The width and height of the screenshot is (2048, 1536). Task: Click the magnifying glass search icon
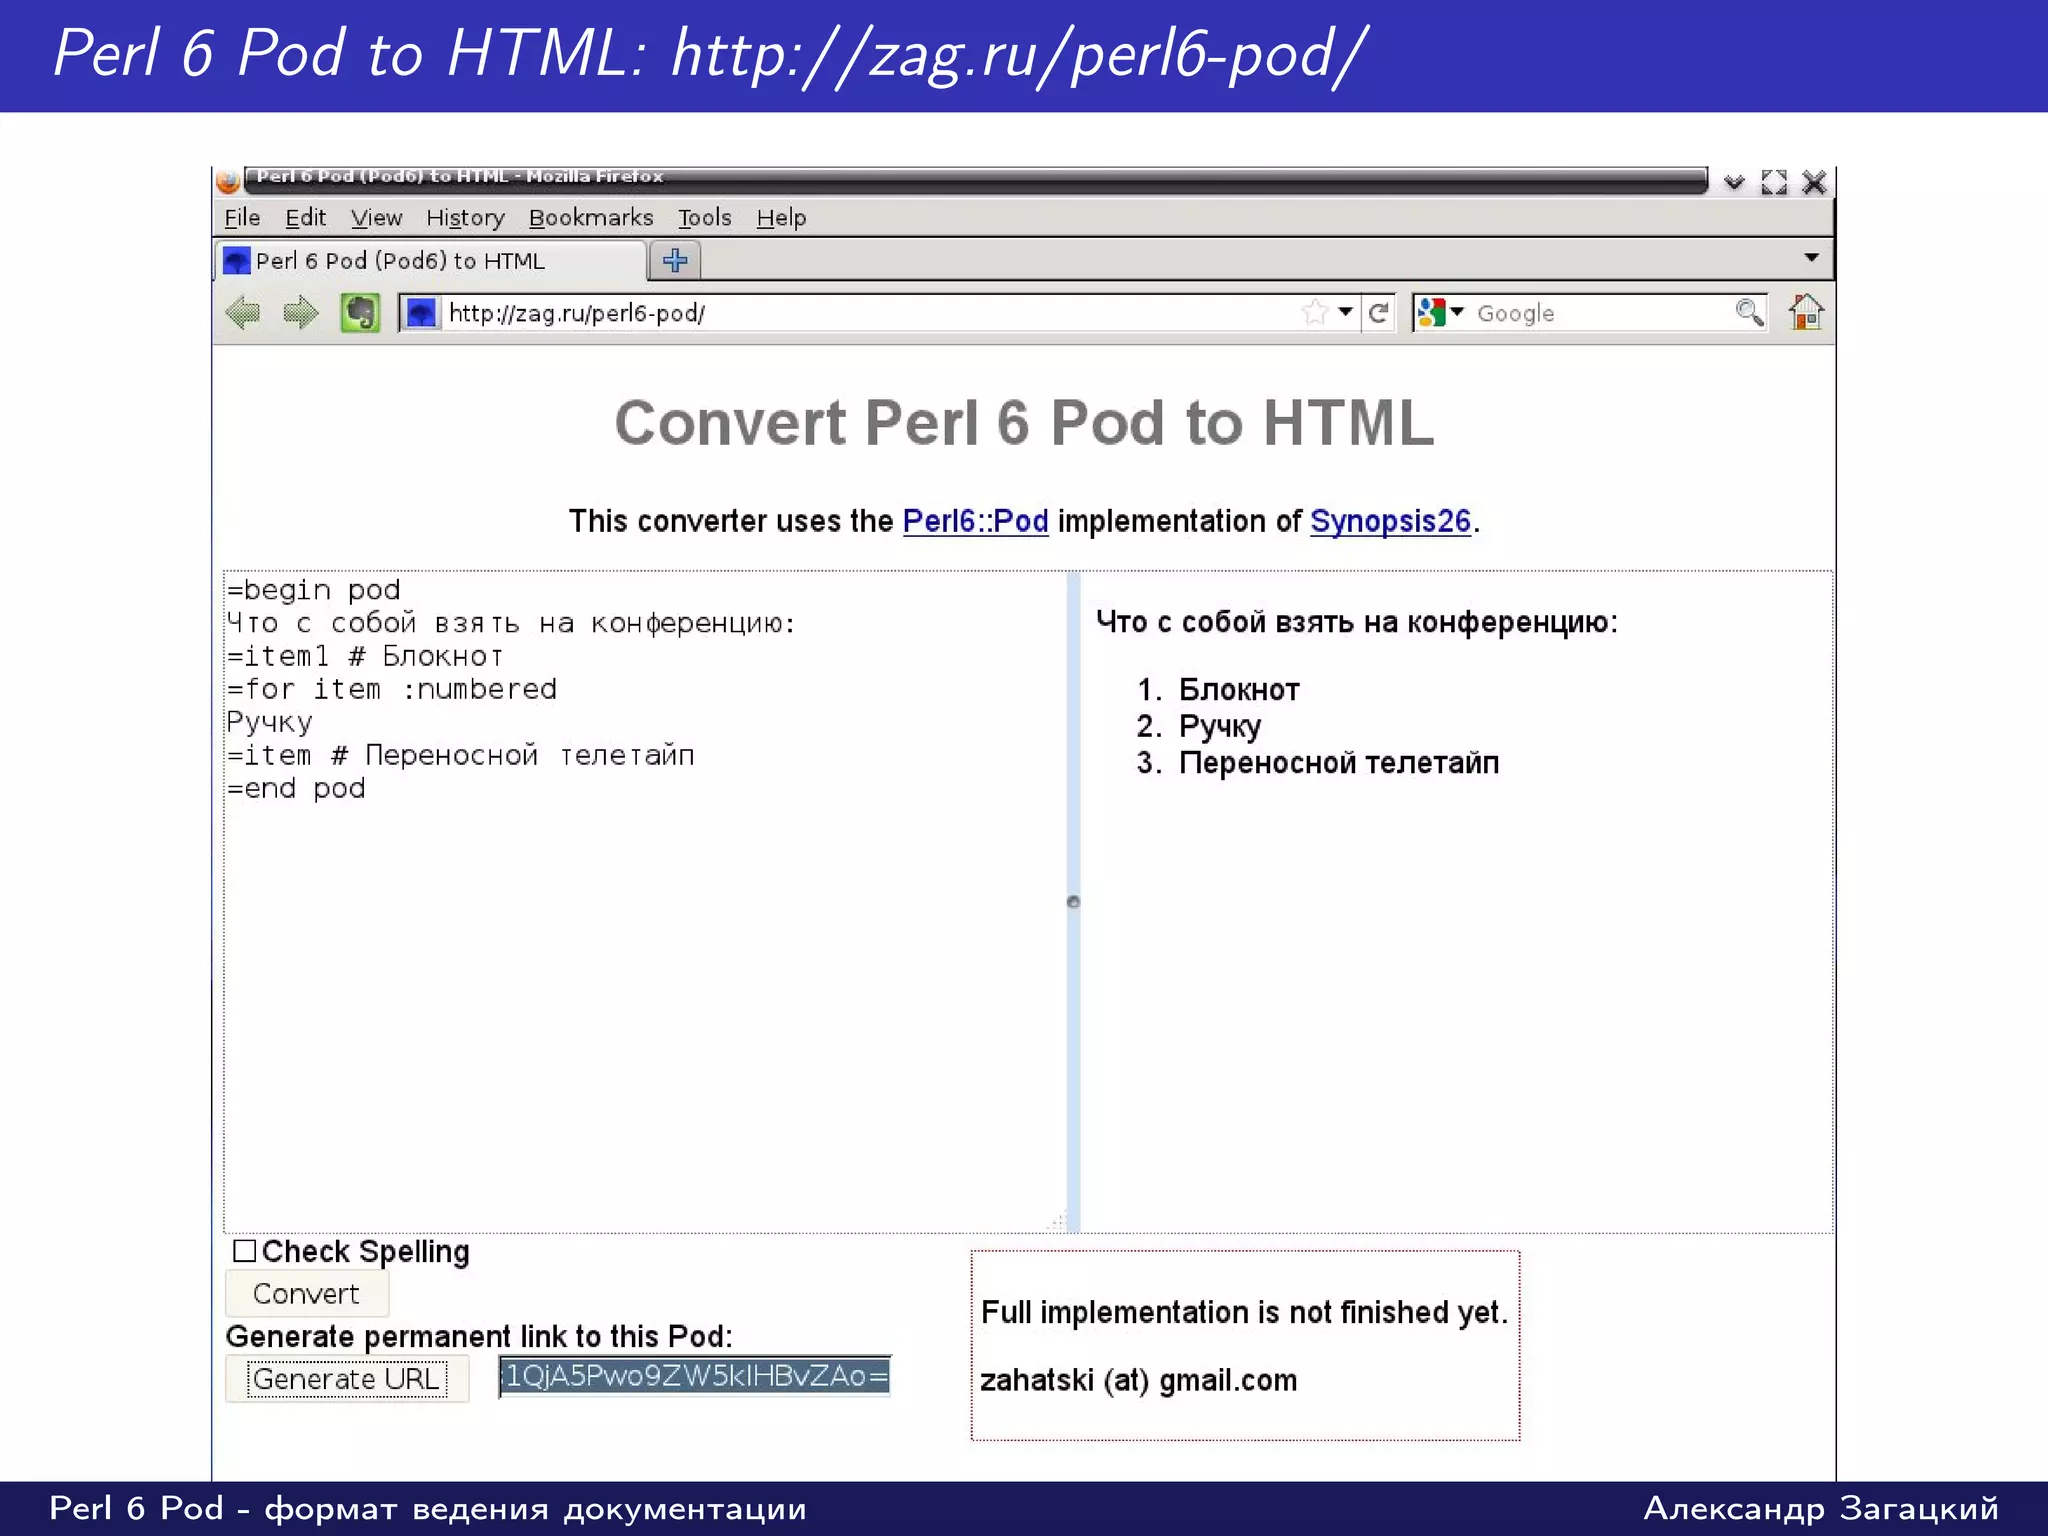point(1749,313)
